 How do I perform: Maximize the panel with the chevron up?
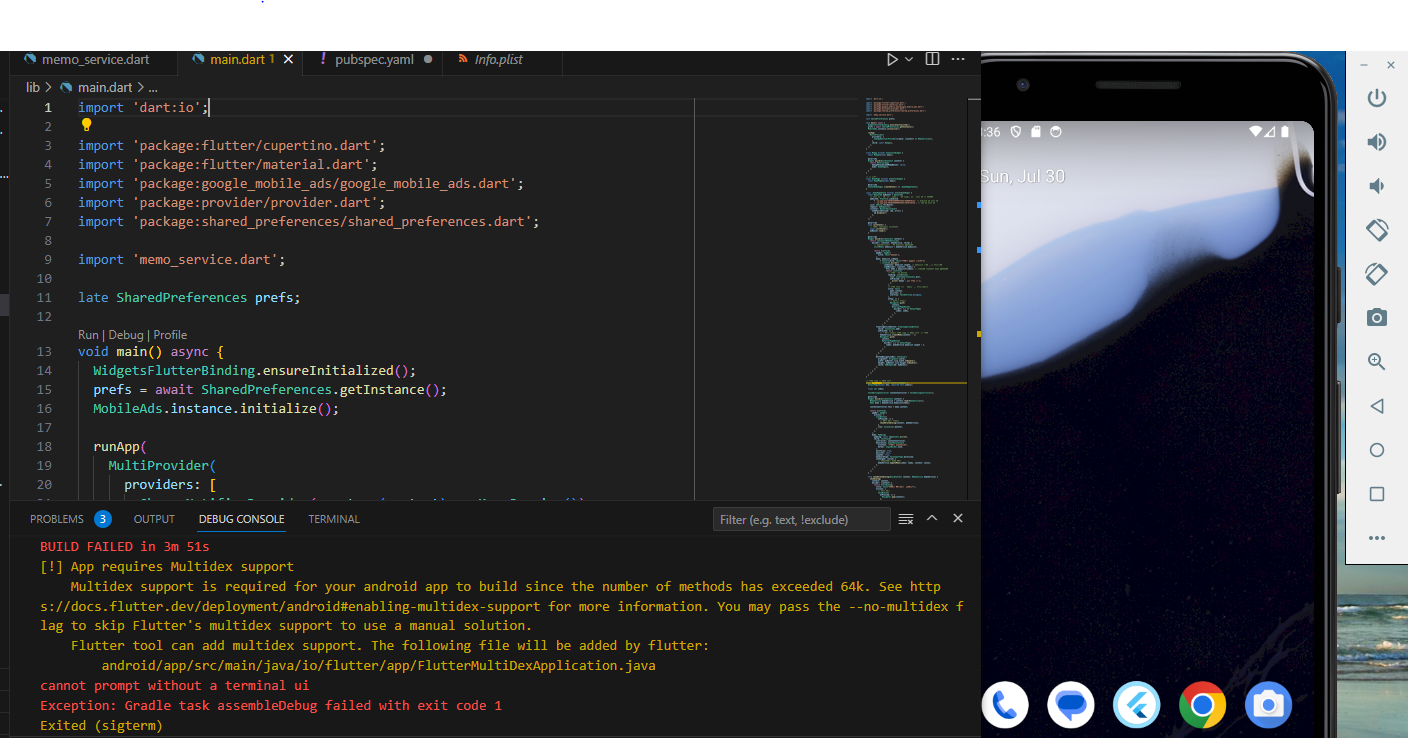point(932,518)
